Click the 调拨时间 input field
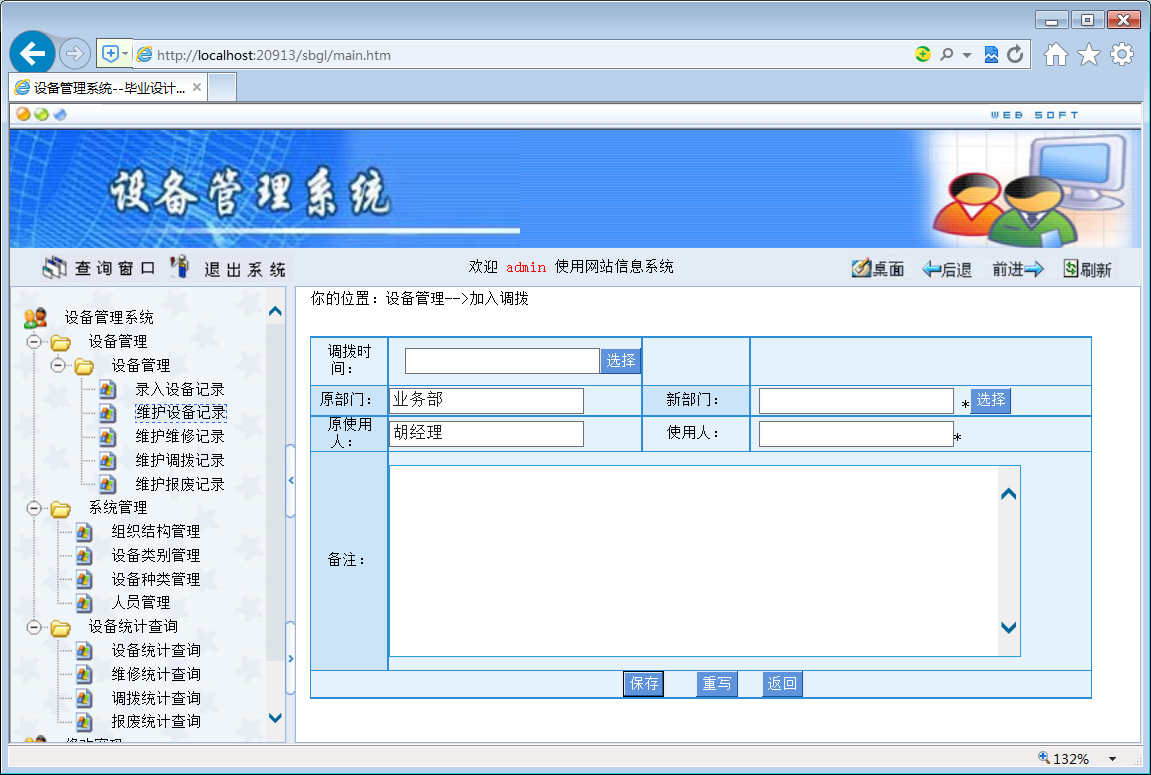This screenshot has height=775, width=1151. (x=502, y=361)
